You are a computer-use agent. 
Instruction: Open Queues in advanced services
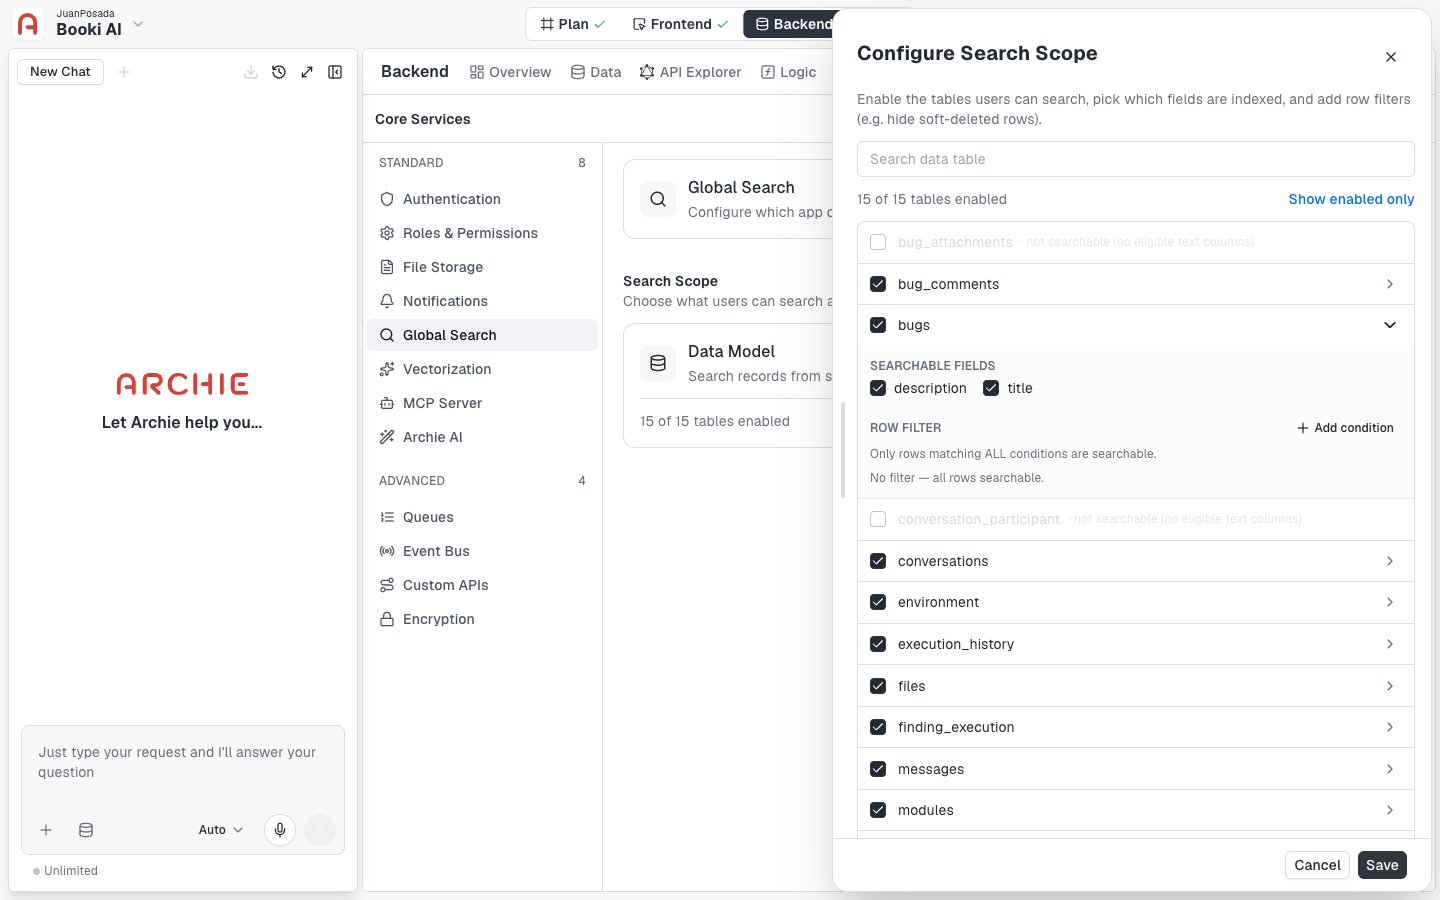coord(482,517)
